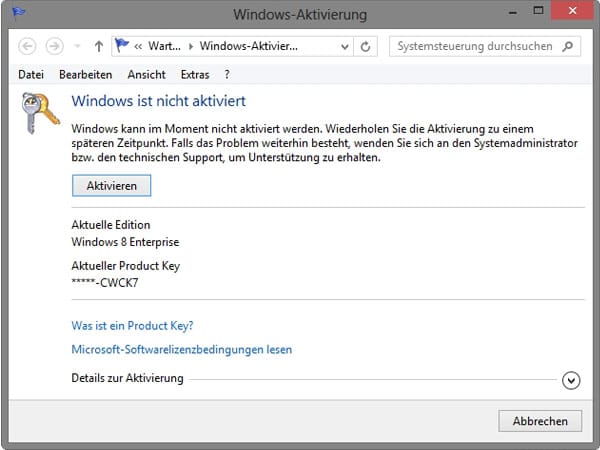Open the Extras menu
This screenshot has width=600, height=450.
coord(195,75)
